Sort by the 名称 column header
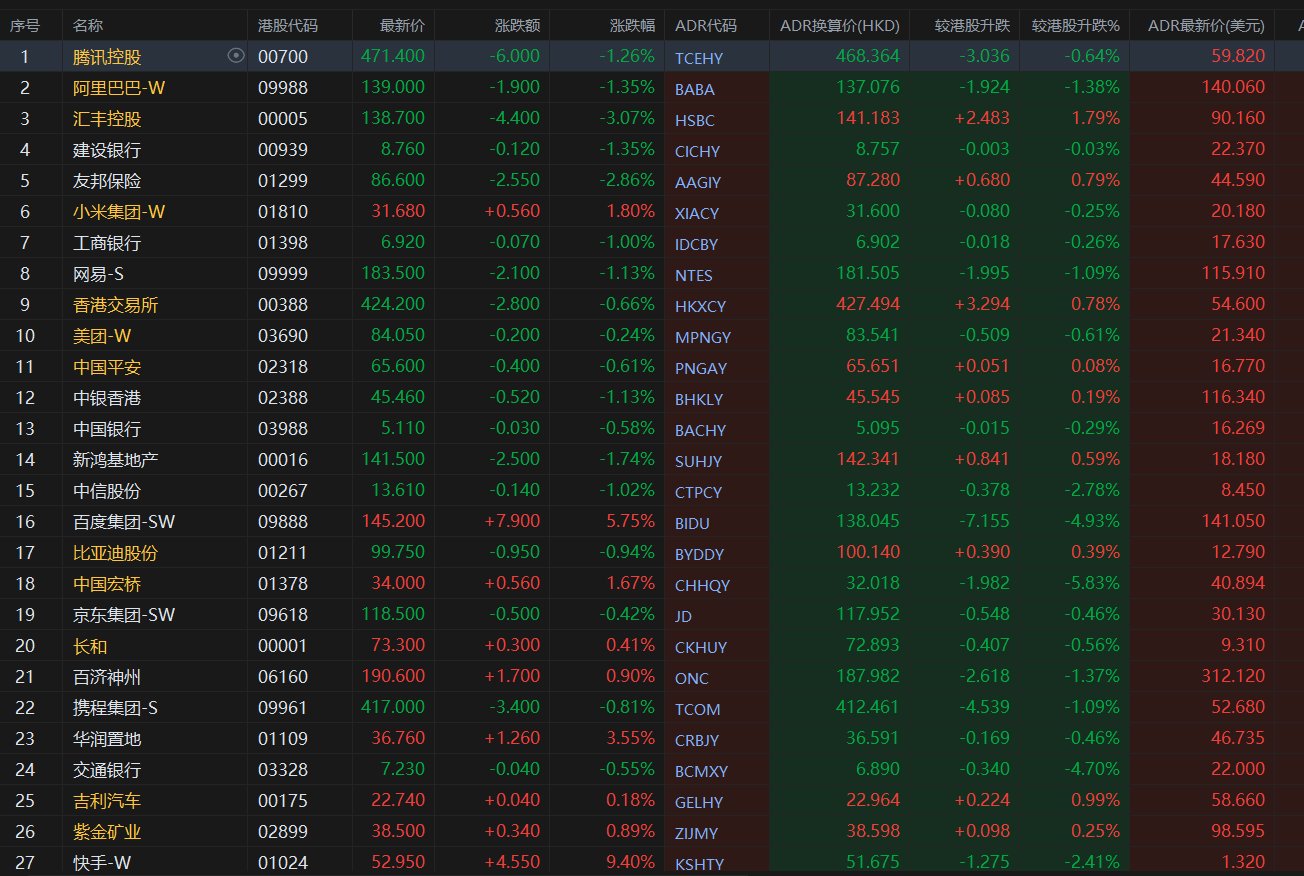Screen dimensions: 1304x876 click(x=88, y=25)
